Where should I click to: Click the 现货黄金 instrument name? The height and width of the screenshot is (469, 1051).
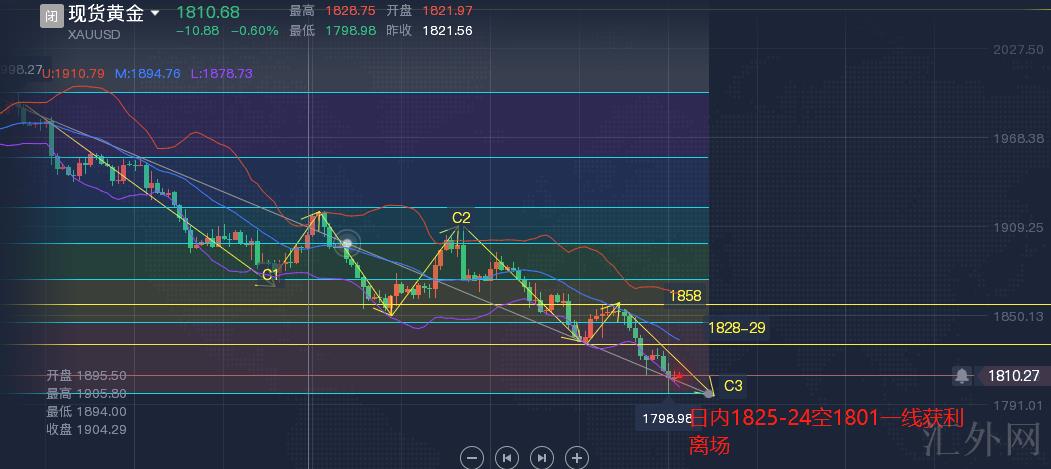105,15
